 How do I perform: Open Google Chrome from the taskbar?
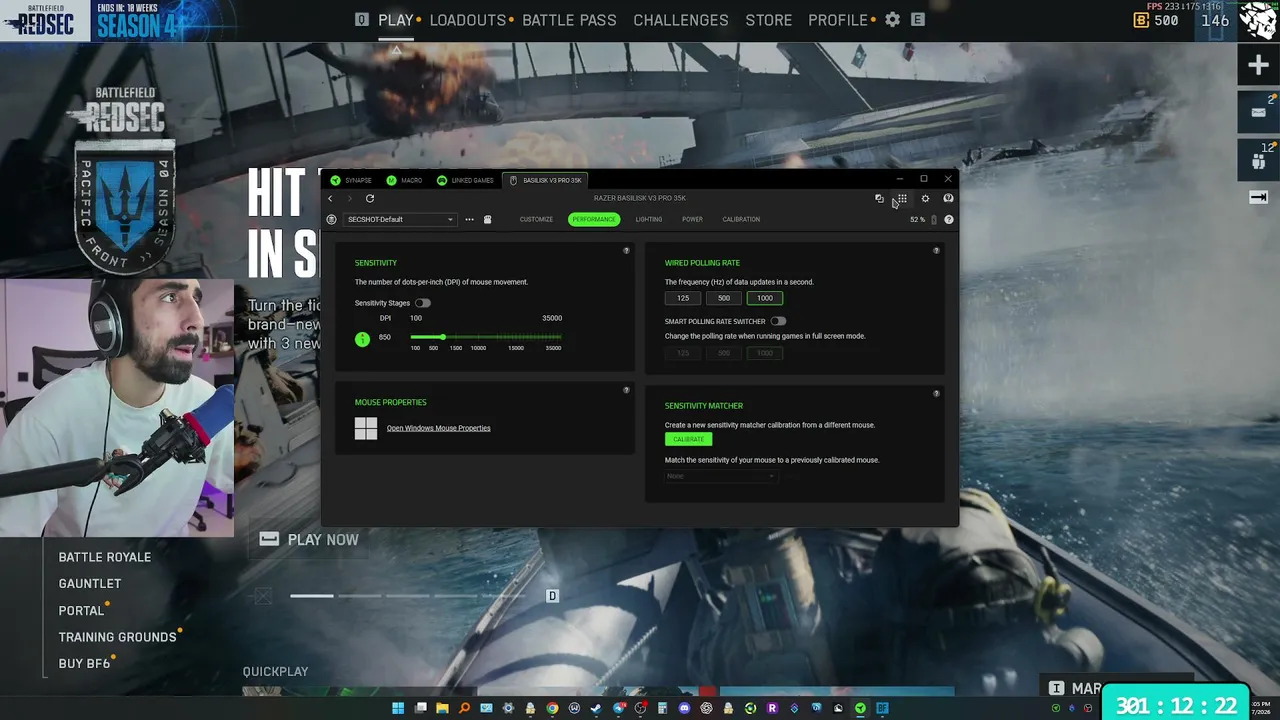coord(552,708)
